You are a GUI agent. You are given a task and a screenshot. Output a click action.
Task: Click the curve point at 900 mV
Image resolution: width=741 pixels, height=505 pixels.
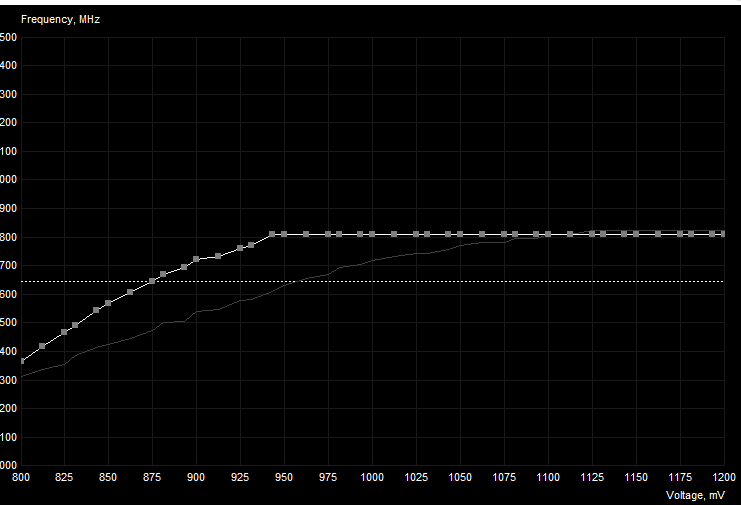coord(196,259)
